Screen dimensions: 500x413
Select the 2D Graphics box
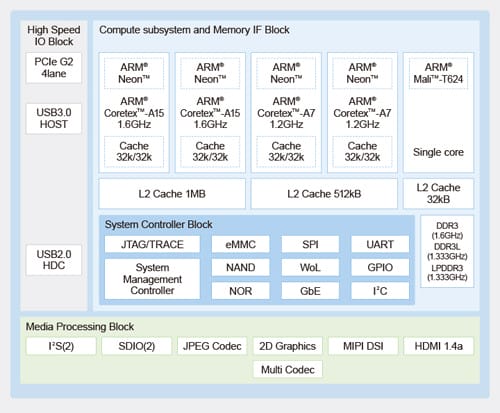pyautogui.click(x=288, y=346)
